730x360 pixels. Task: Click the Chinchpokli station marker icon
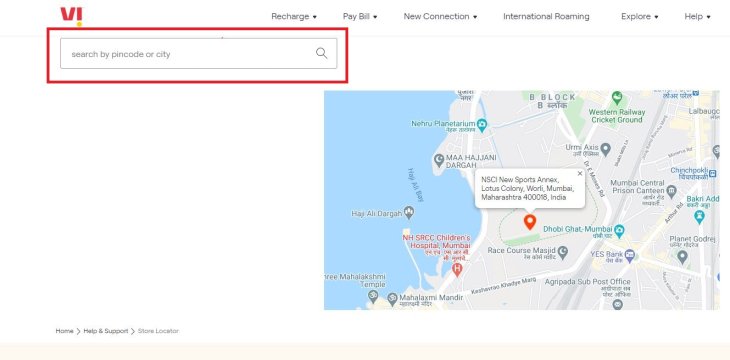pyautogui.click(x=713, y=175)
